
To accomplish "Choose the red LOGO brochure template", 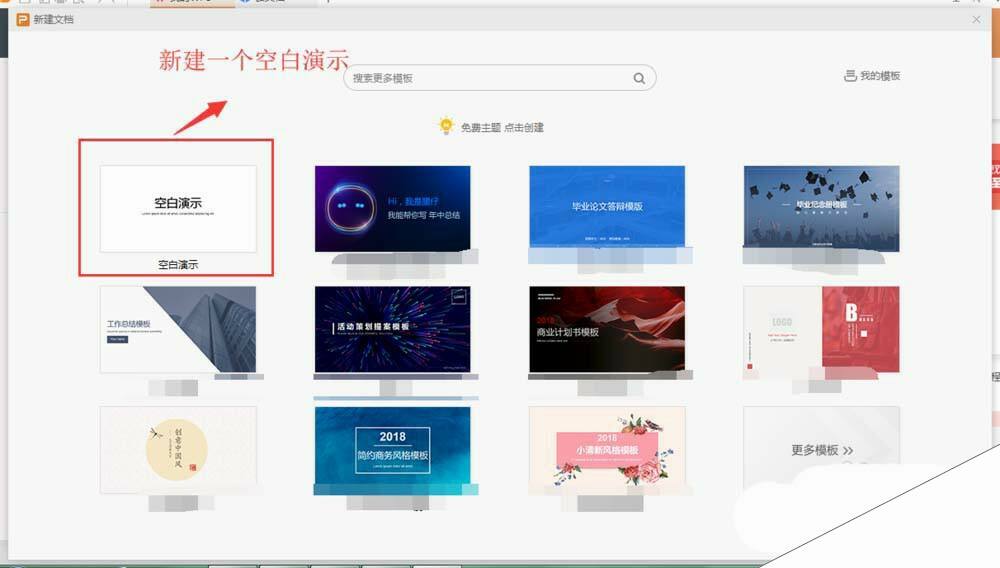I will tap(821, 329).
